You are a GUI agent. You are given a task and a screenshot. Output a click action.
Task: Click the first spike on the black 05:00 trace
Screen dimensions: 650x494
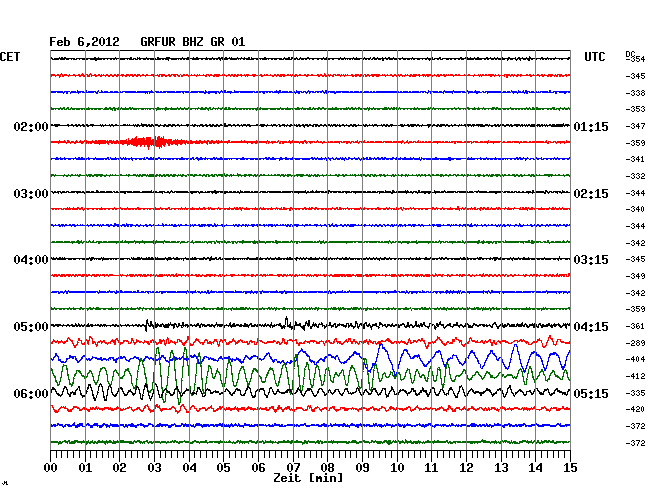[x=147, y=325]
